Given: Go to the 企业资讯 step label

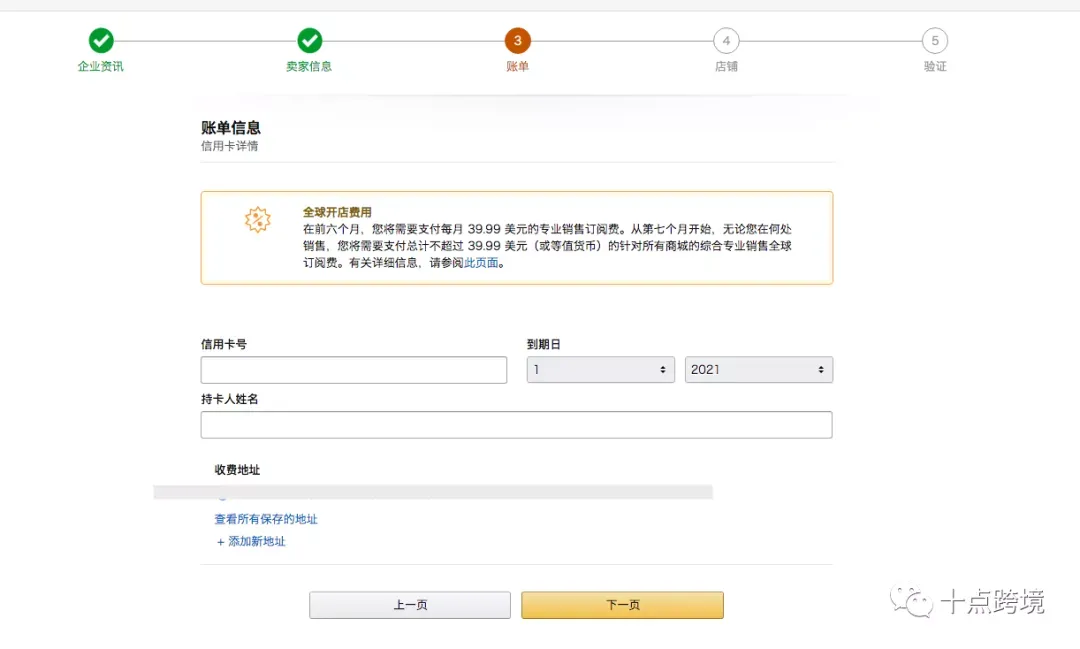Looking at the screenshot, I should tap(101, 67).
